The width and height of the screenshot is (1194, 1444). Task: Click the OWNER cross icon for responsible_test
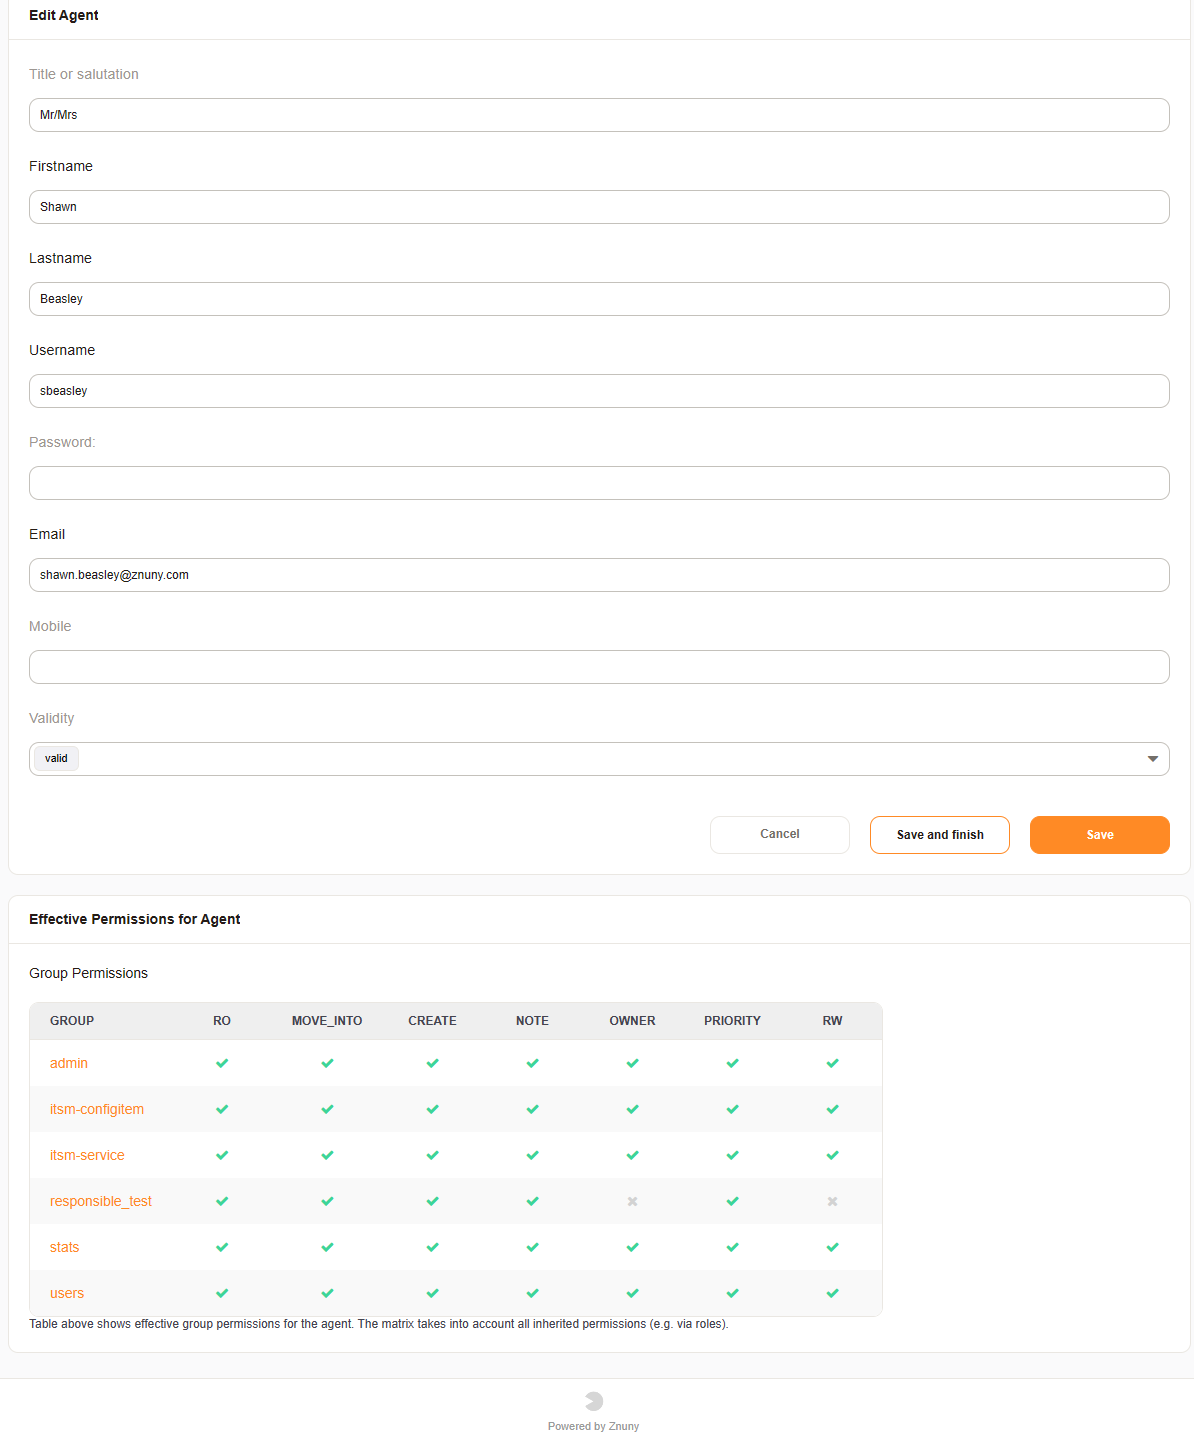coord(632,1201)
